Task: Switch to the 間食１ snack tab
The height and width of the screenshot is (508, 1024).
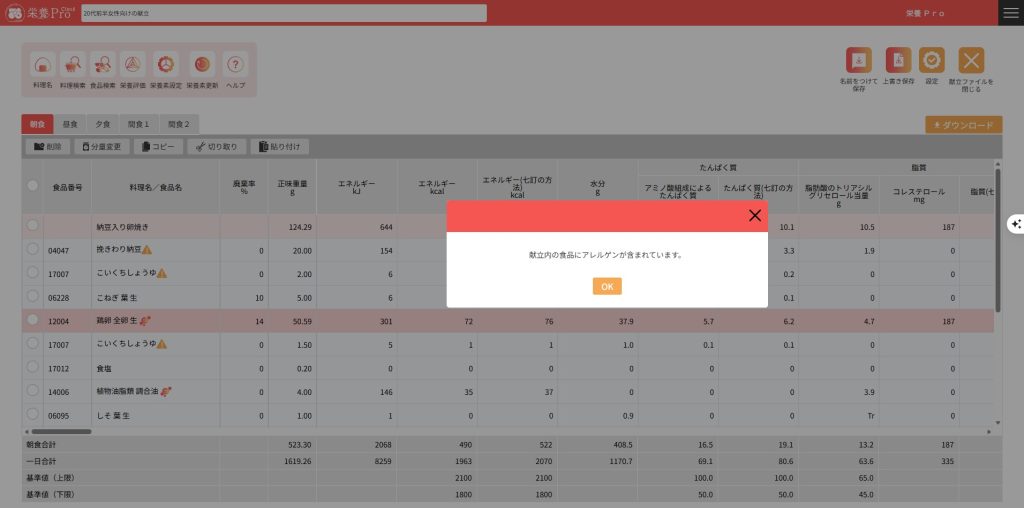Action: (139, 124)
